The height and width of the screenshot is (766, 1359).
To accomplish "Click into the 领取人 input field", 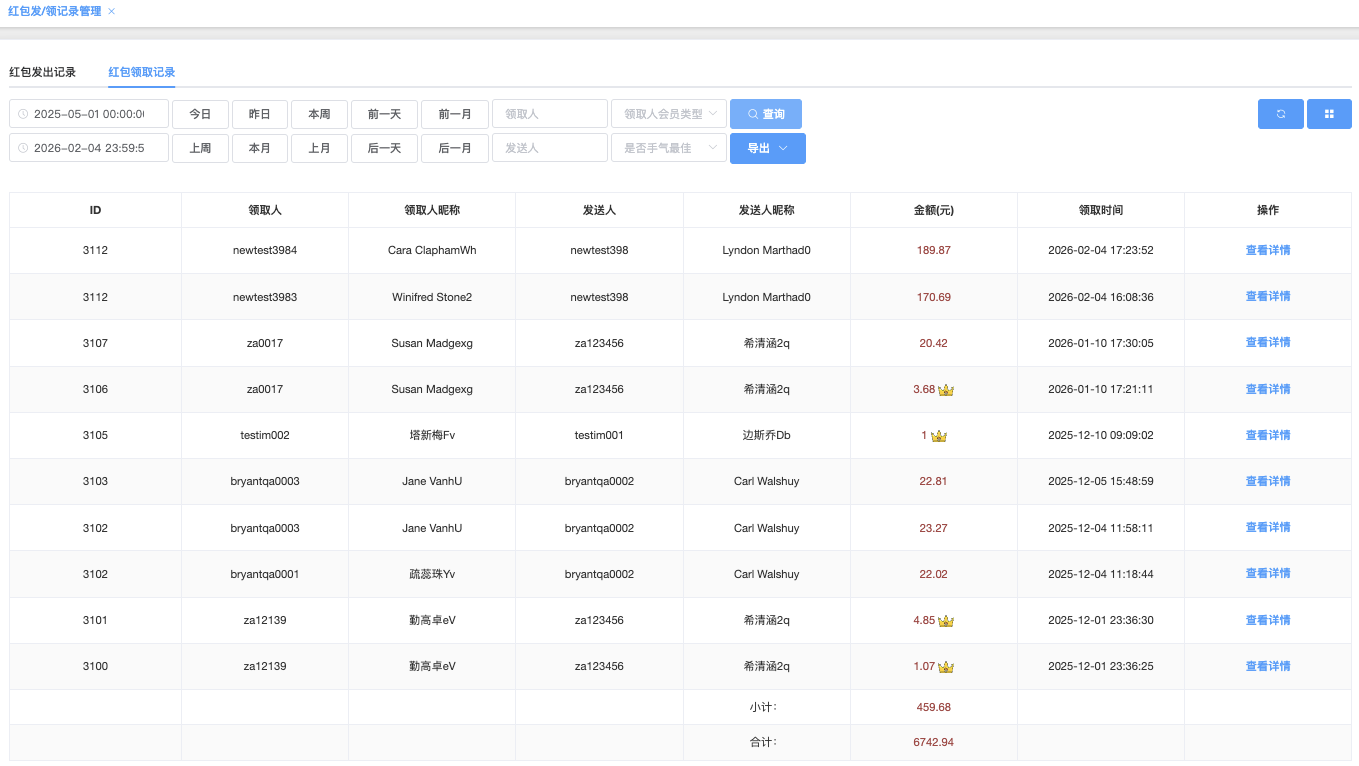I will point(549,114).
